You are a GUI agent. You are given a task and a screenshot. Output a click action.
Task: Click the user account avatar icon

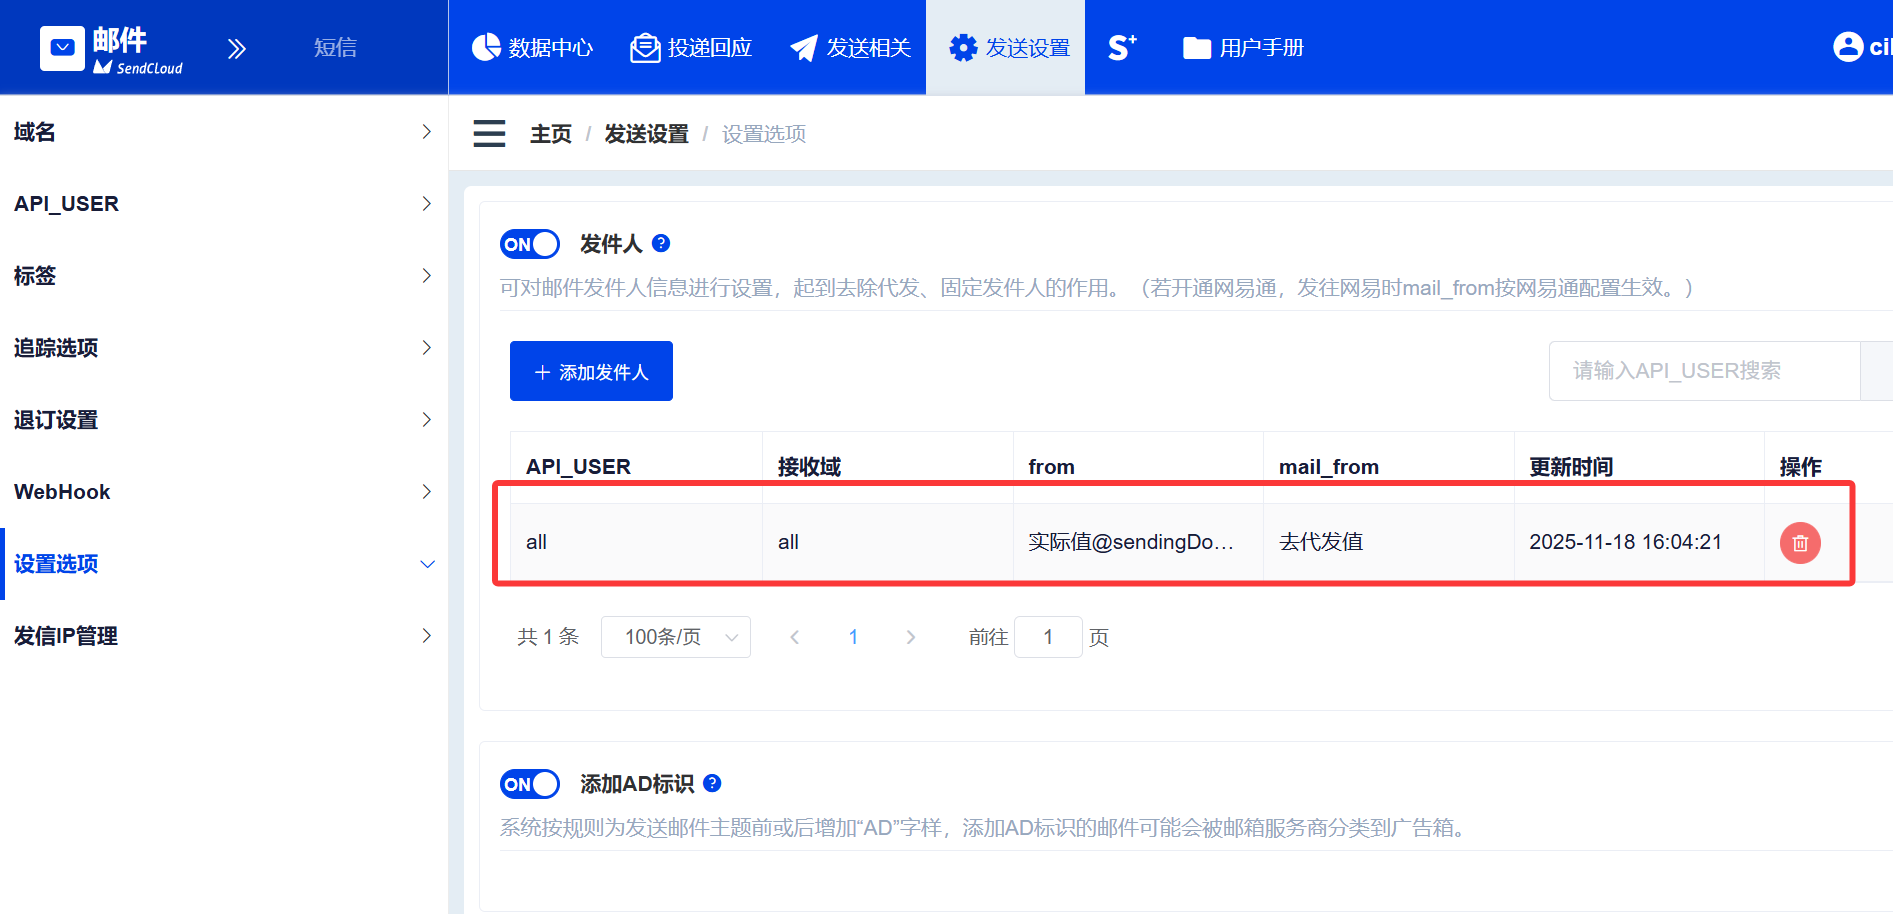pyautogui.click(x=1847, y=47)
